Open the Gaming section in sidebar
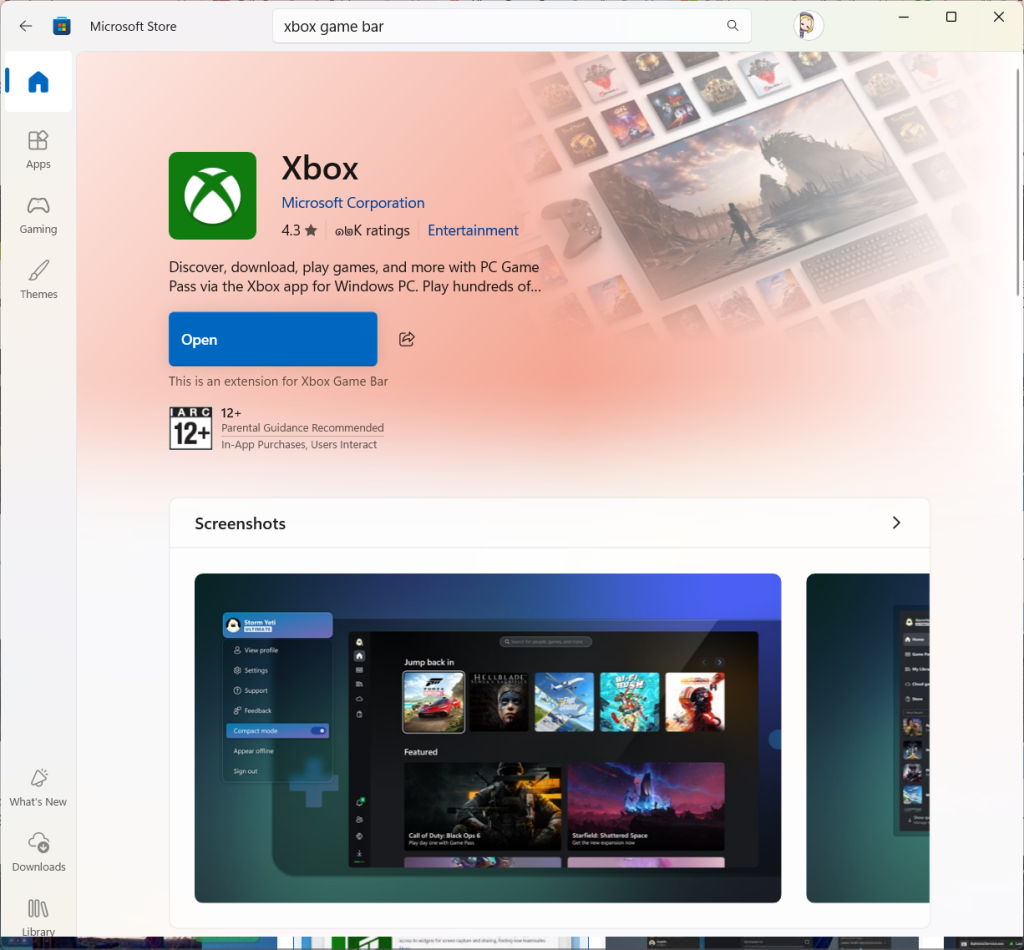 coord(38,214)
